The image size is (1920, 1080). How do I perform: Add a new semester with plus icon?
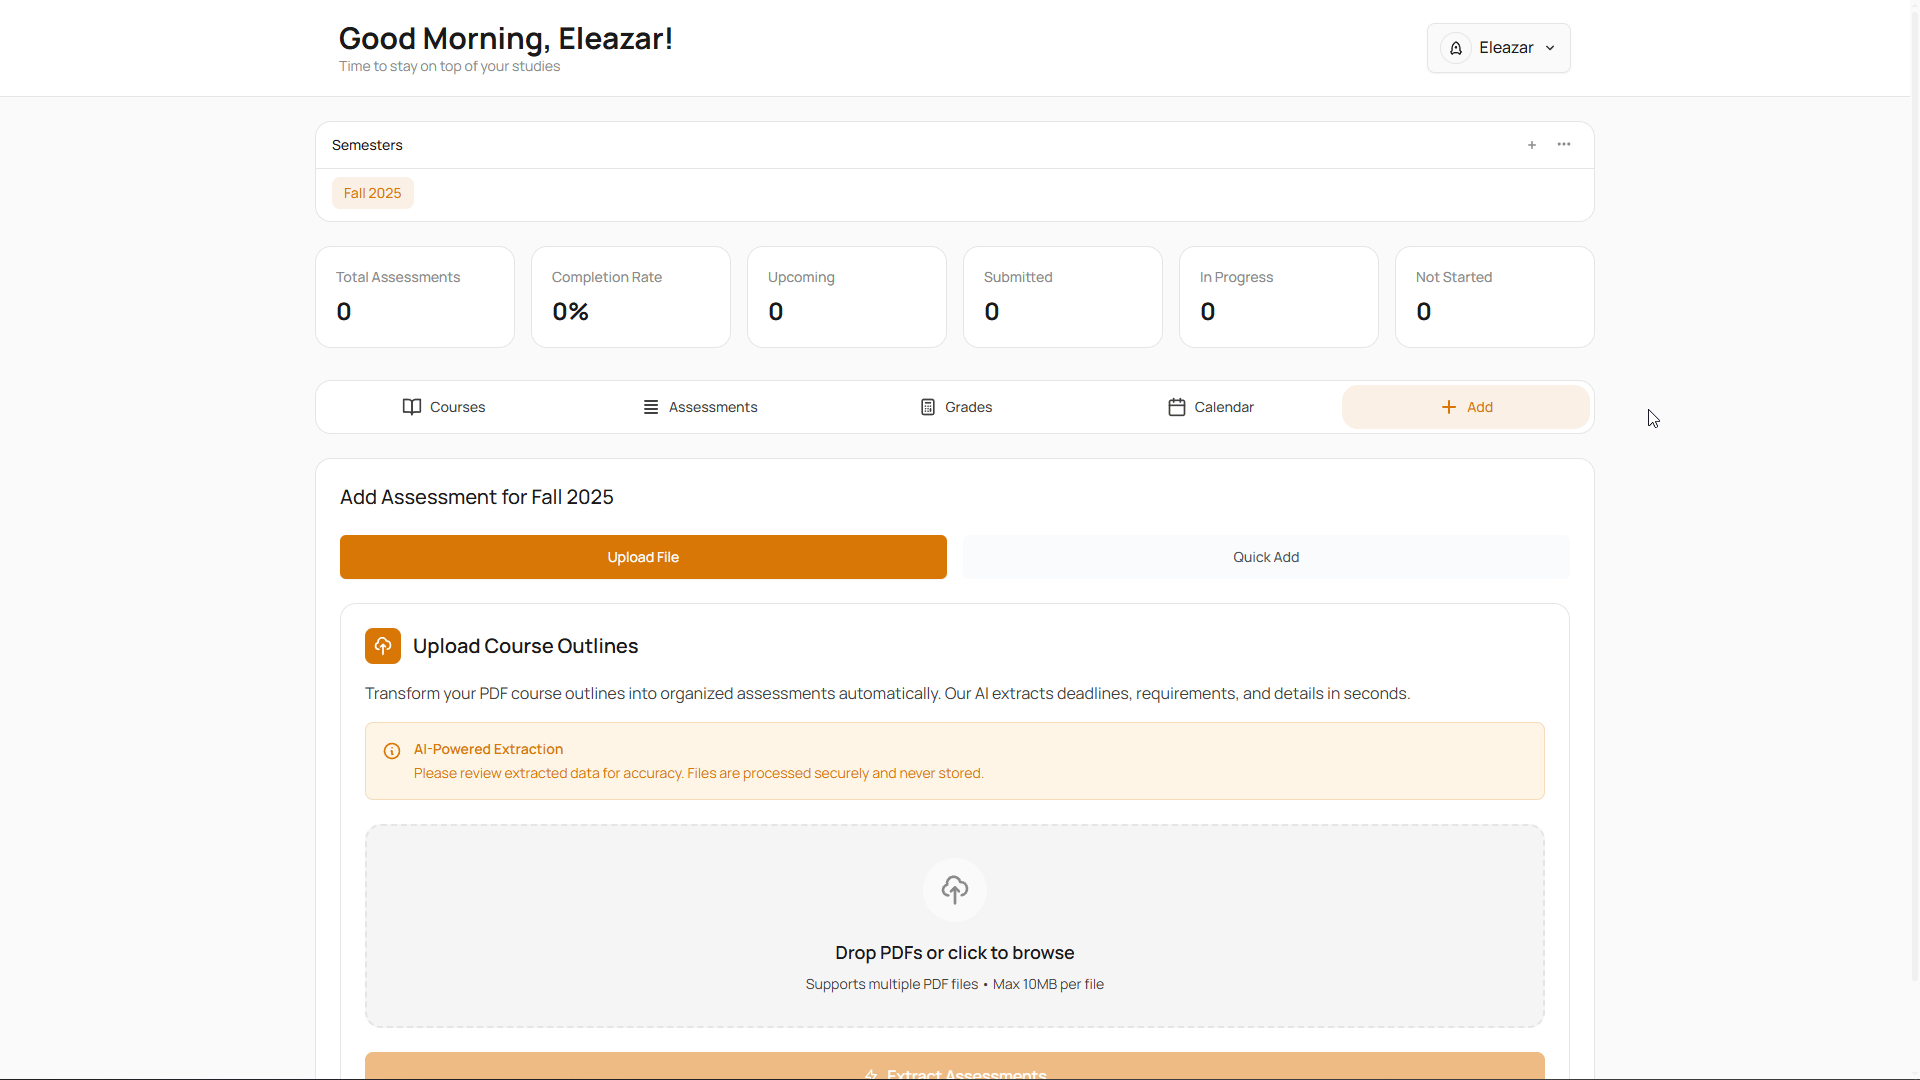[x=1532, y=145]
